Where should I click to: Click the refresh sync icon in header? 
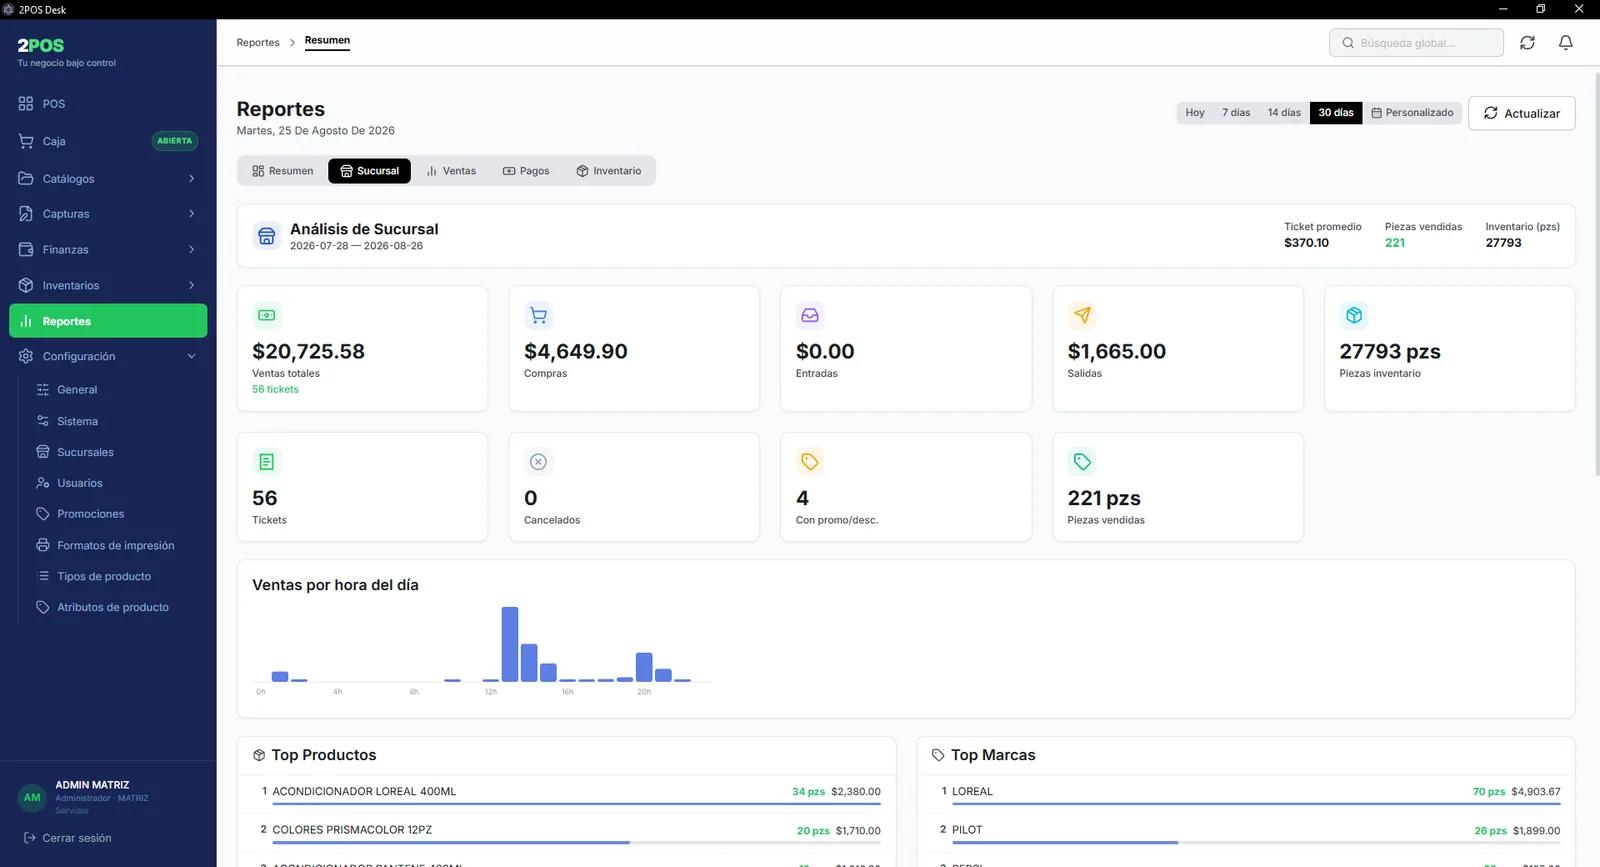tap(1527, 43)
